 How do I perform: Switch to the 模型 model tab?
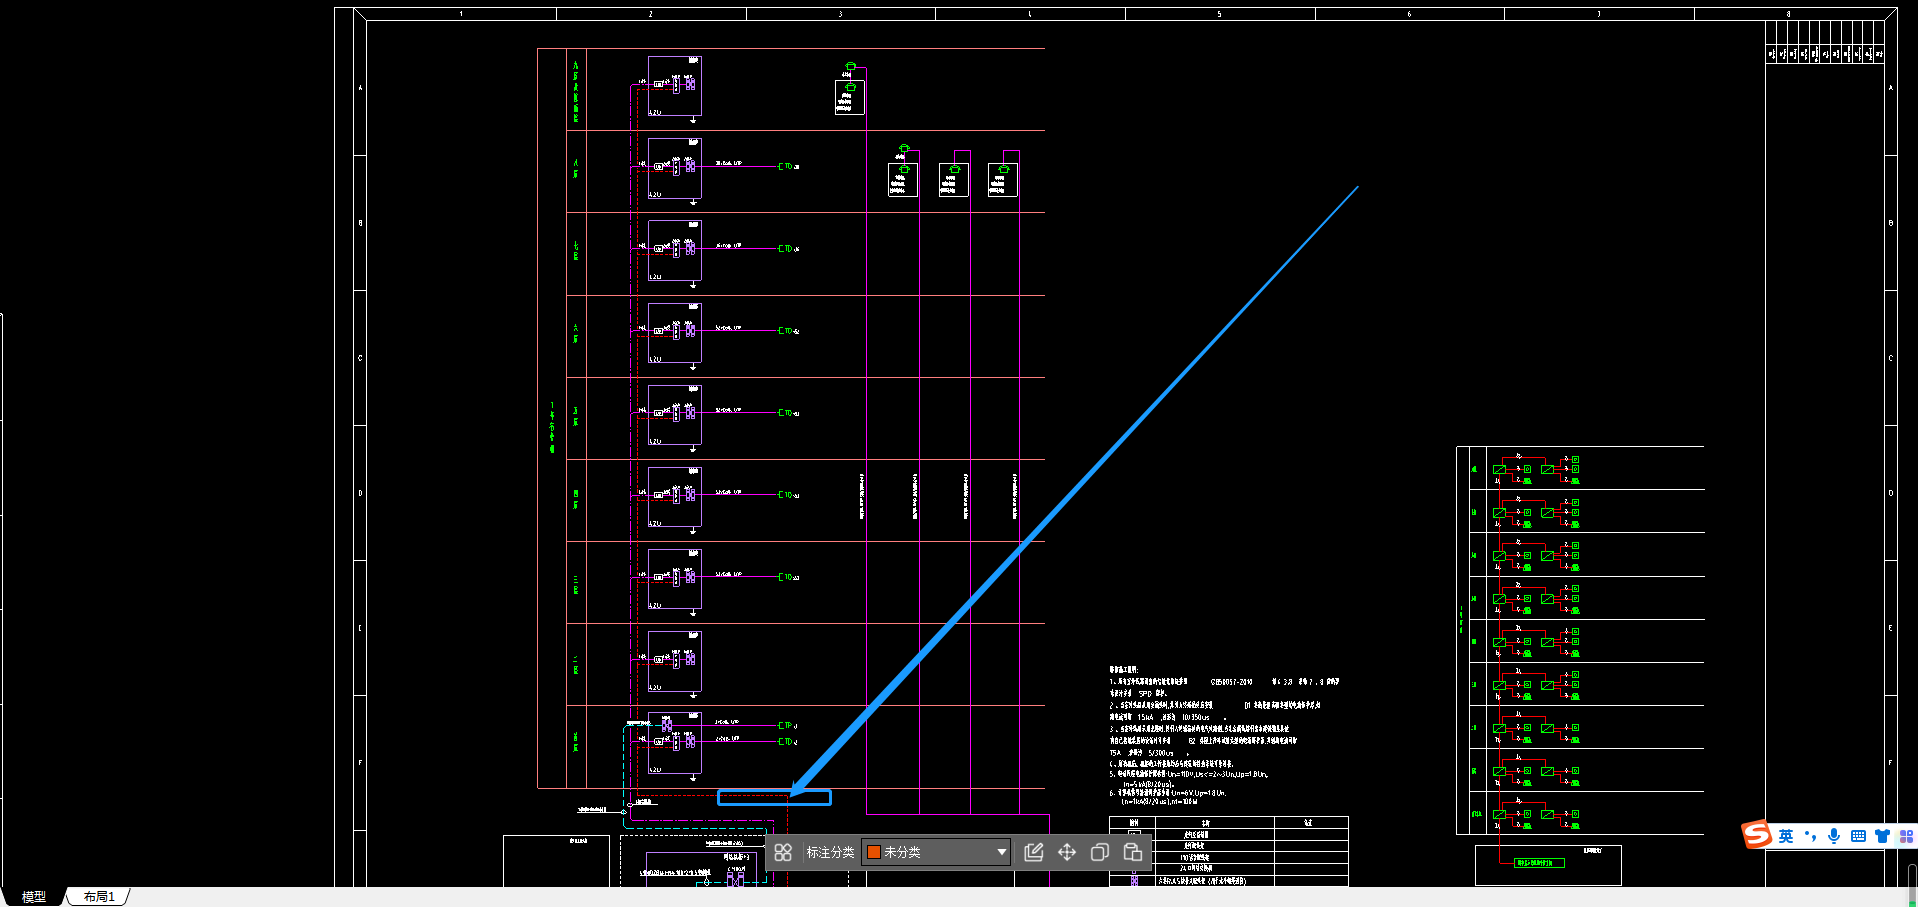34,897
